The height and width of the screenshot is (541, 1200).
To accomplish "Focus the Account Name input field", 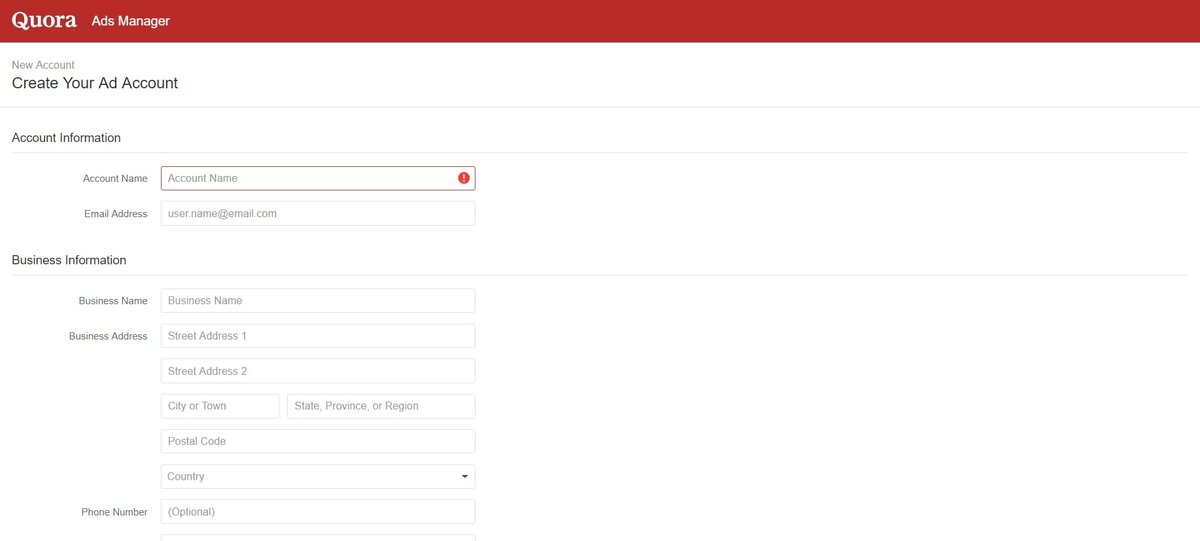I will click(318, 178).
